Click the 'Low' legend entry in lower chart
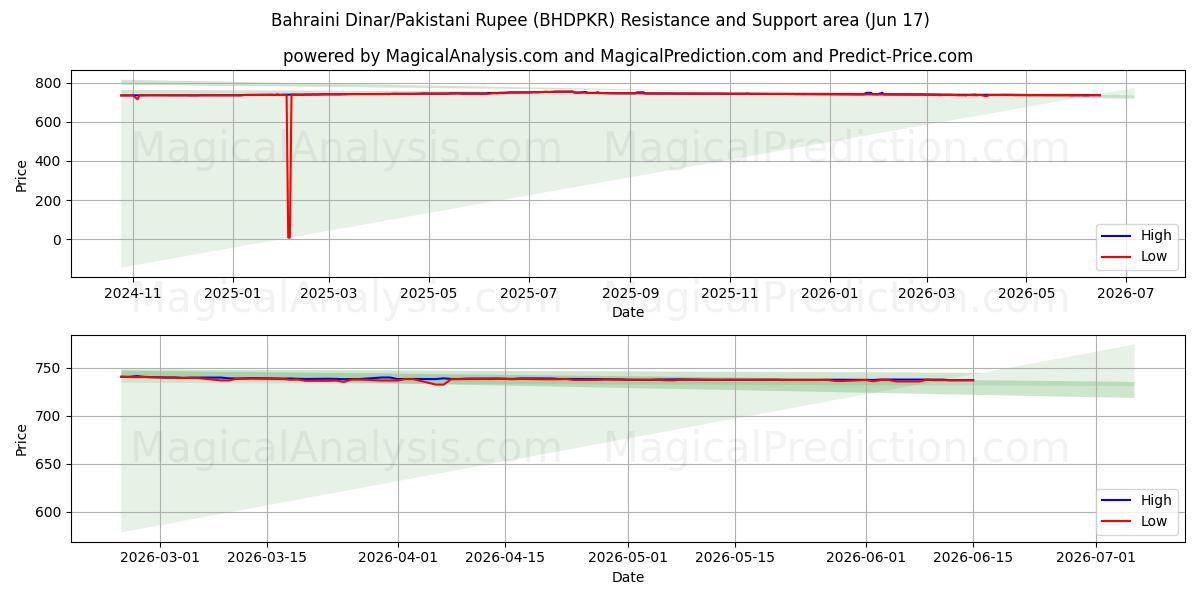The width and height of the screenshot is (1200, 600). coord(1134,520)
